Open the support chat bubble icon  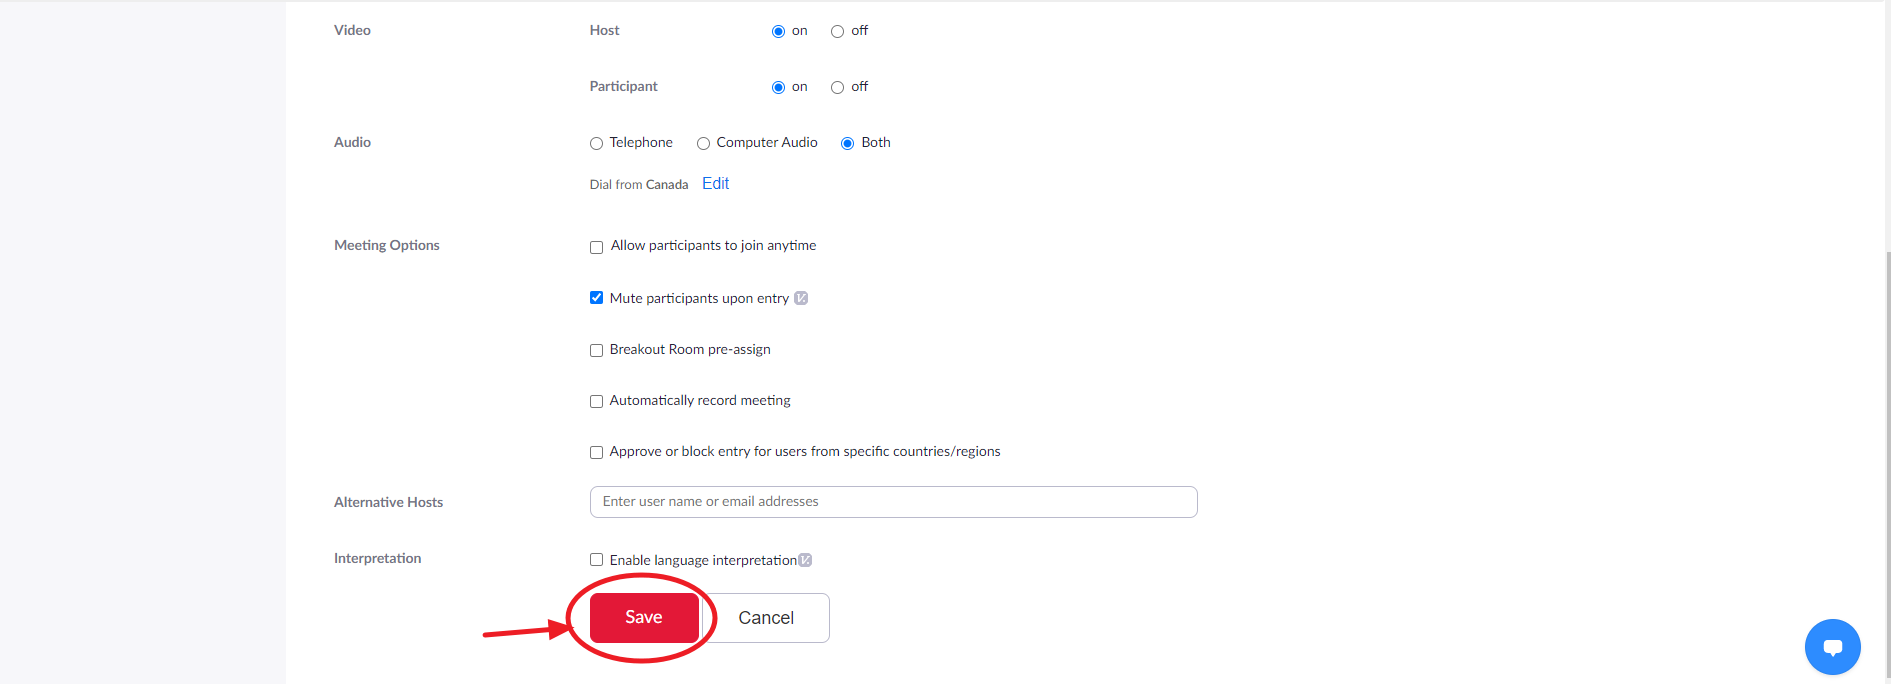tap(1832, 647)
